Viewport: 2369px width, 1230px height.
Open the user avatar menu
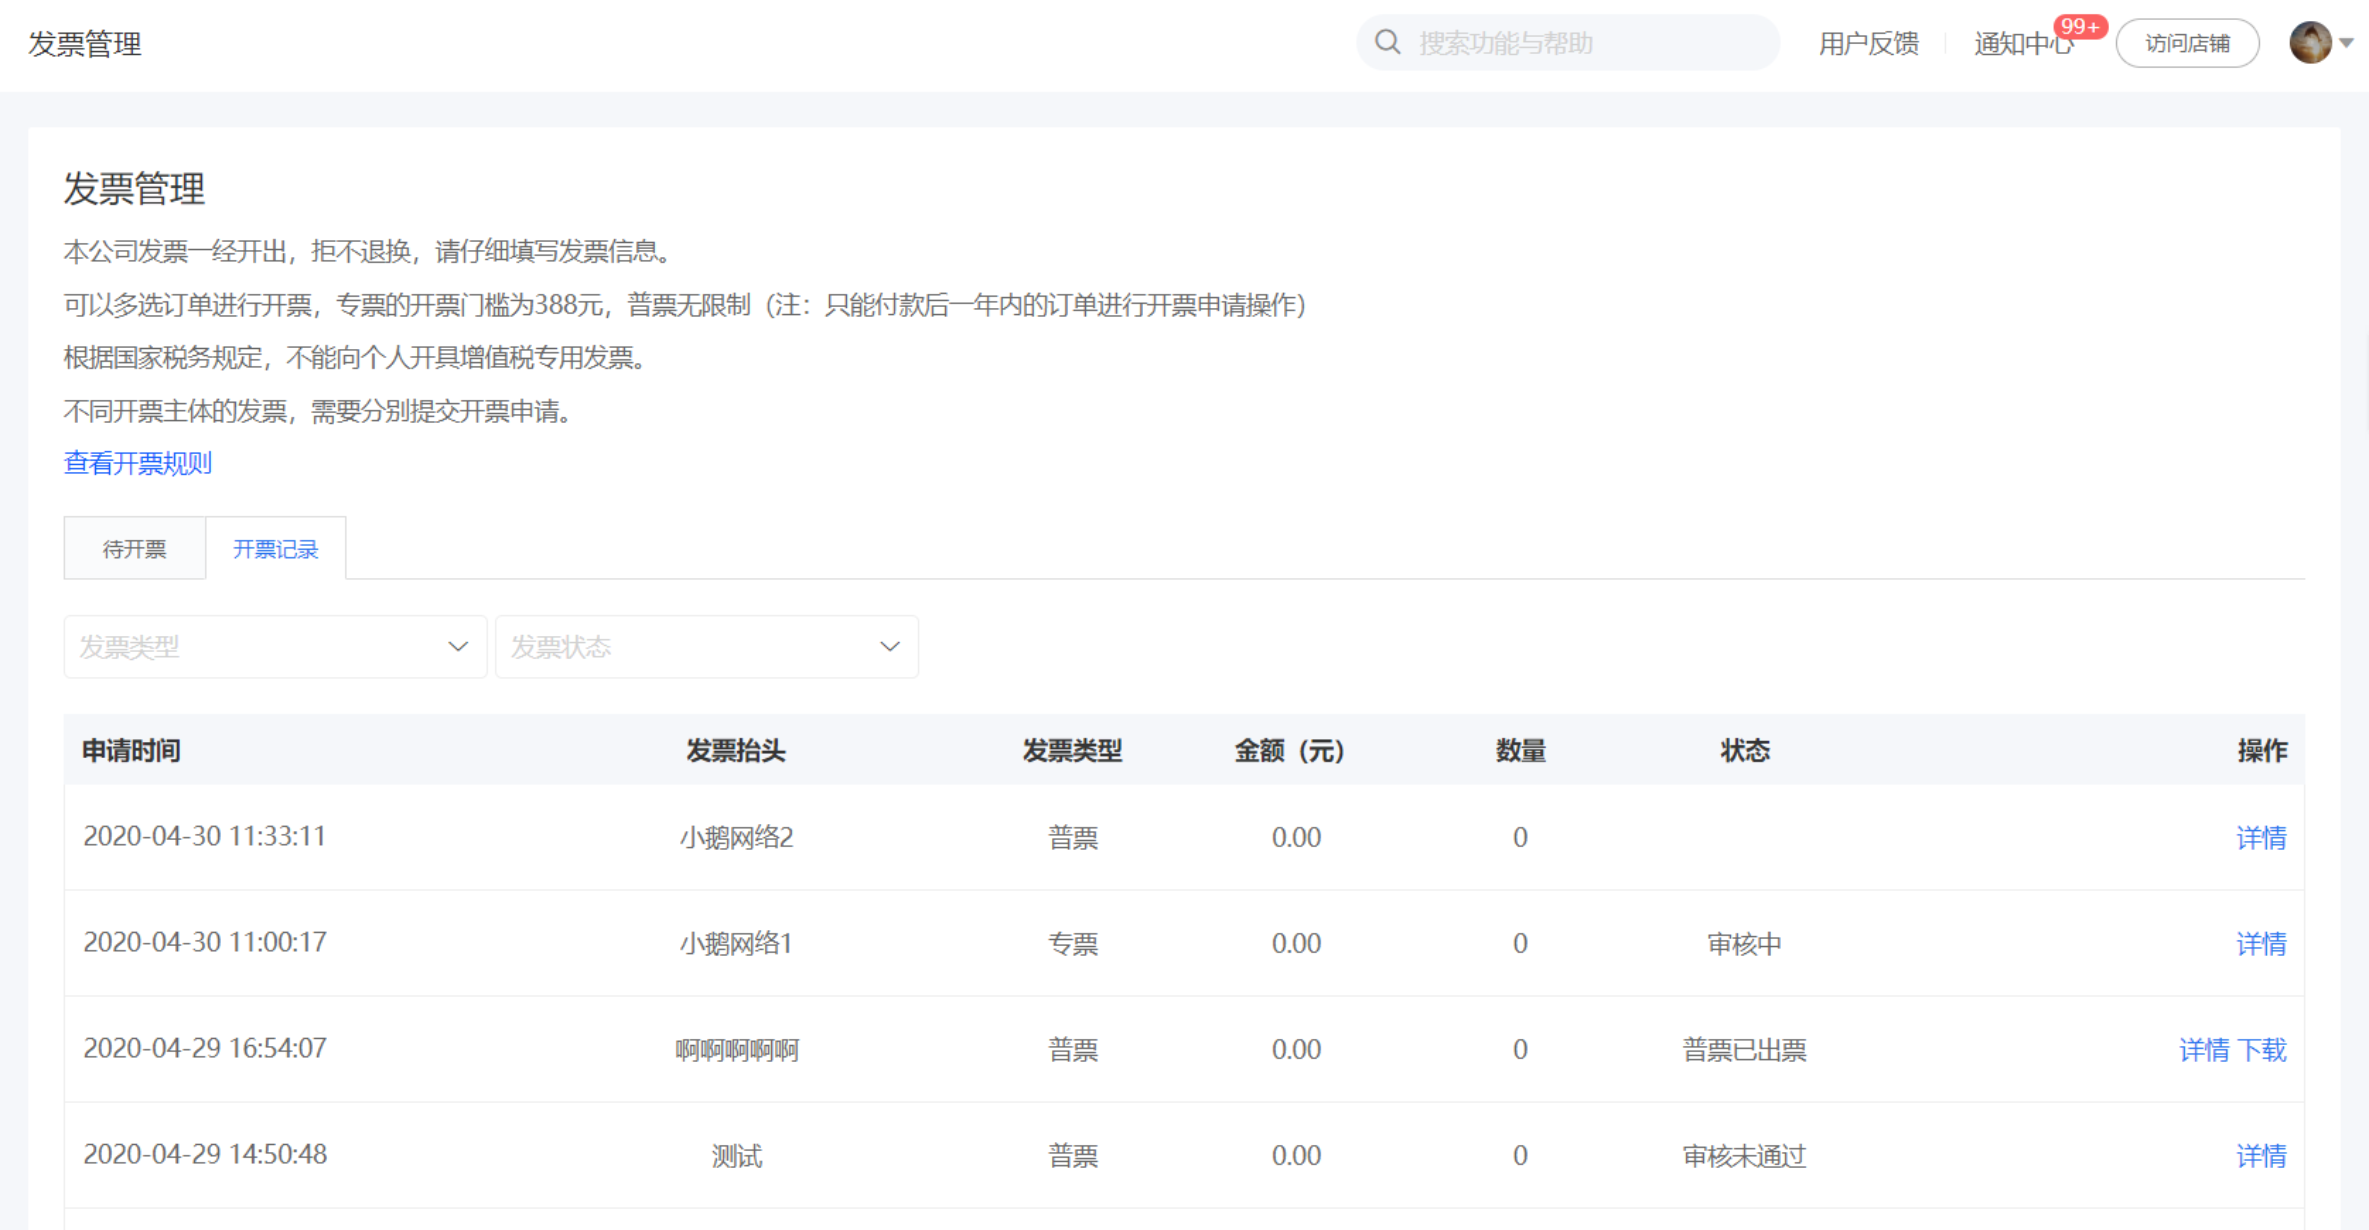2310,43
